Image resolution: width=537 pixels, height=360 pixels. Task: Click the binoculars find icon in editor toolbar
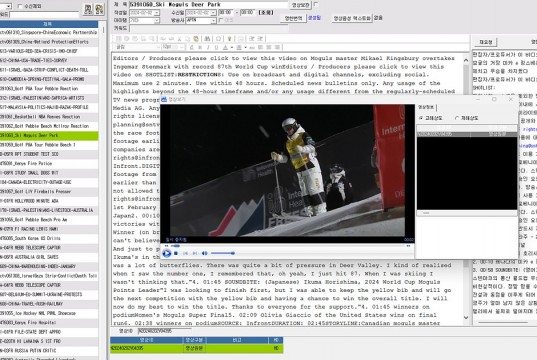(x=207, y=39)
